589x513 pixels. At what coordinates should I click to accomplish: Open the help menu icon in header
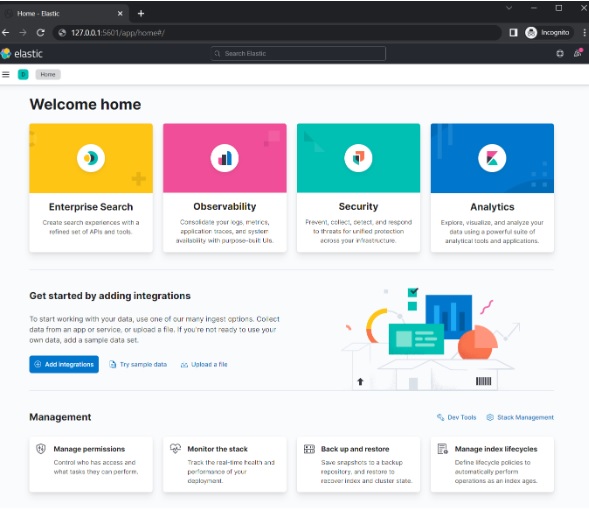[560, 54]
